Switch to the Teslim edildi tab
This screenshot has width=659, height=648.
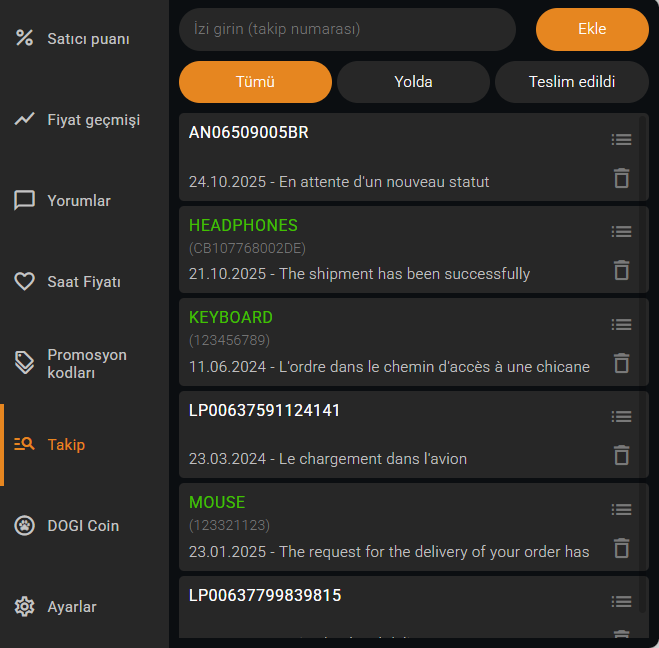click(x=572, y=82)
